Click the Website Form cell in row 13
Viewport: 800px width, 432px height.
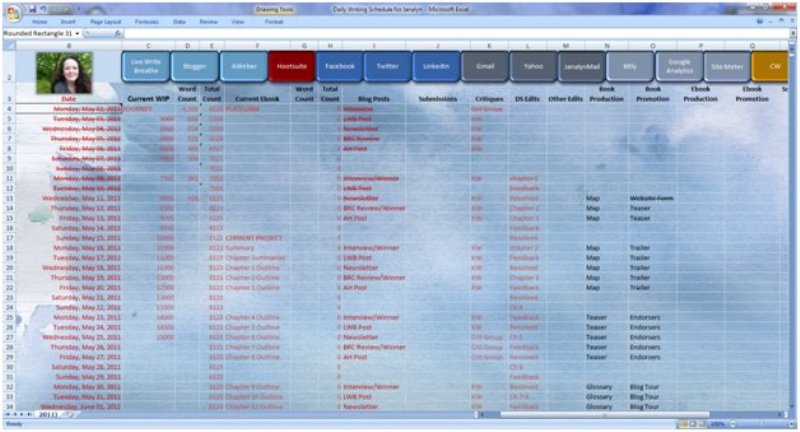coord(652,198)
